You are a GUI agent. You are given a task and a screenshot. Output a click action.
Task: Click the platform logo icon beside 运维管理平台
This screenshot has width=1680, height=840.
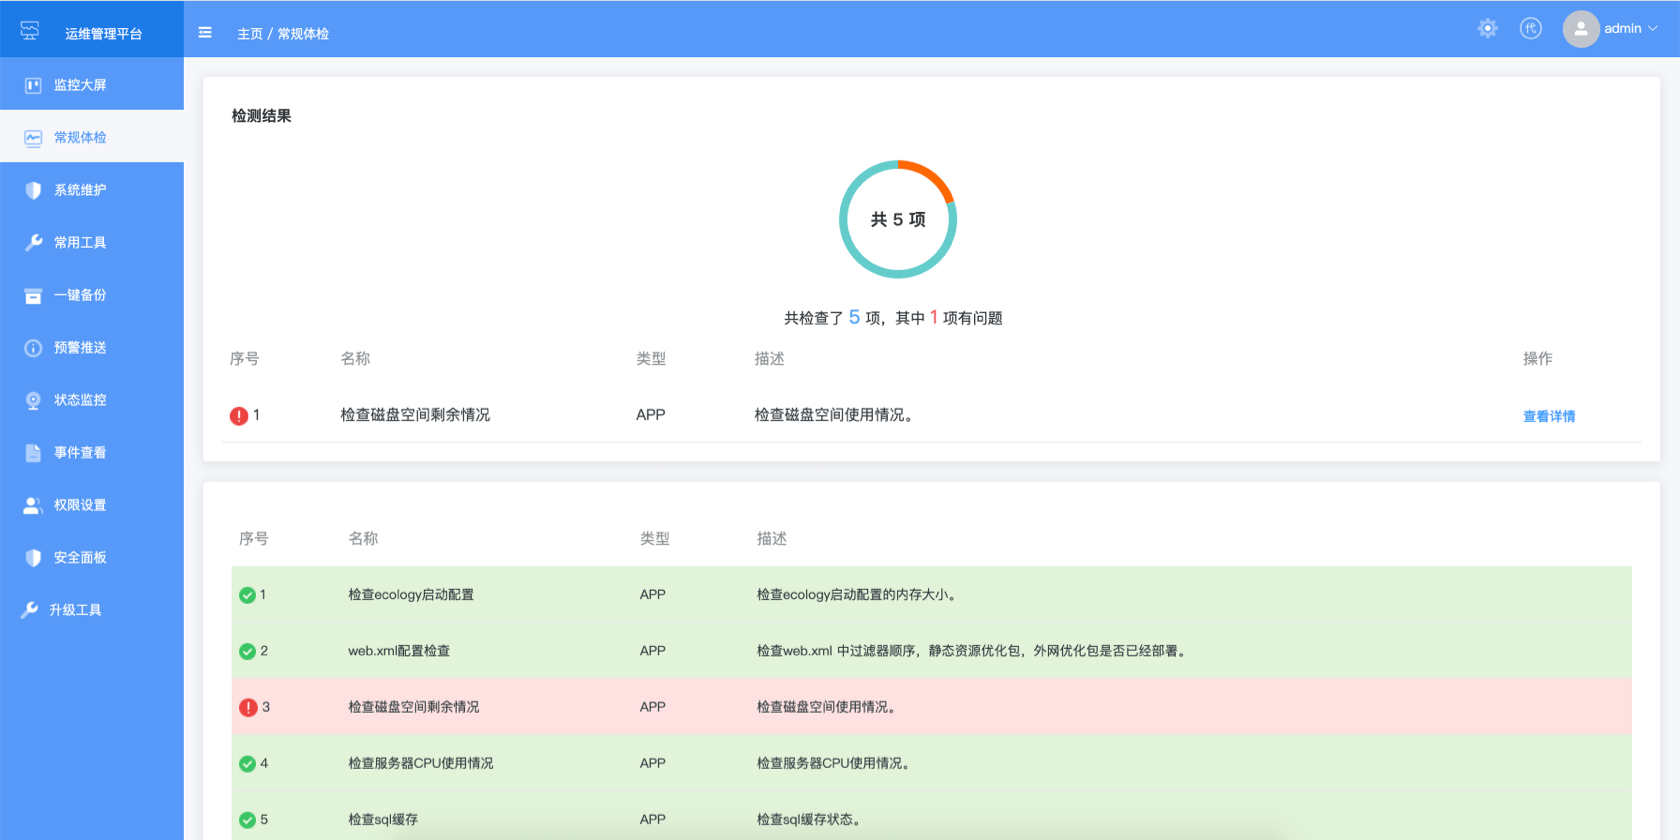click(30, 31)
